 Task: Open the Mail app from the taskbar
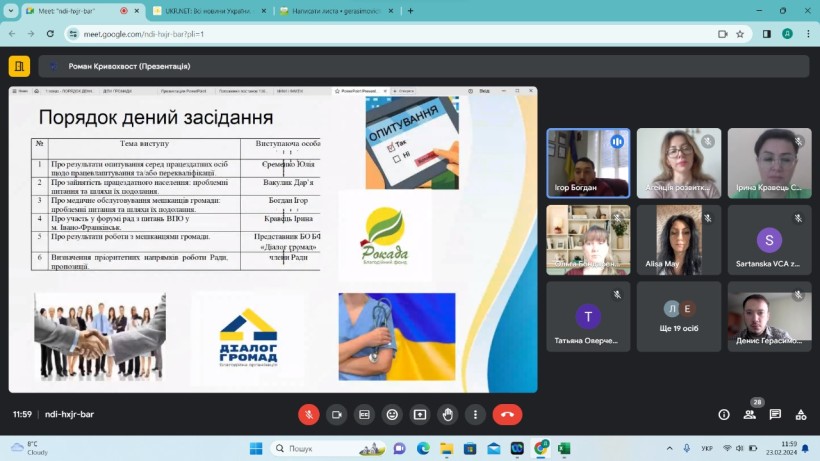[494, 448]
